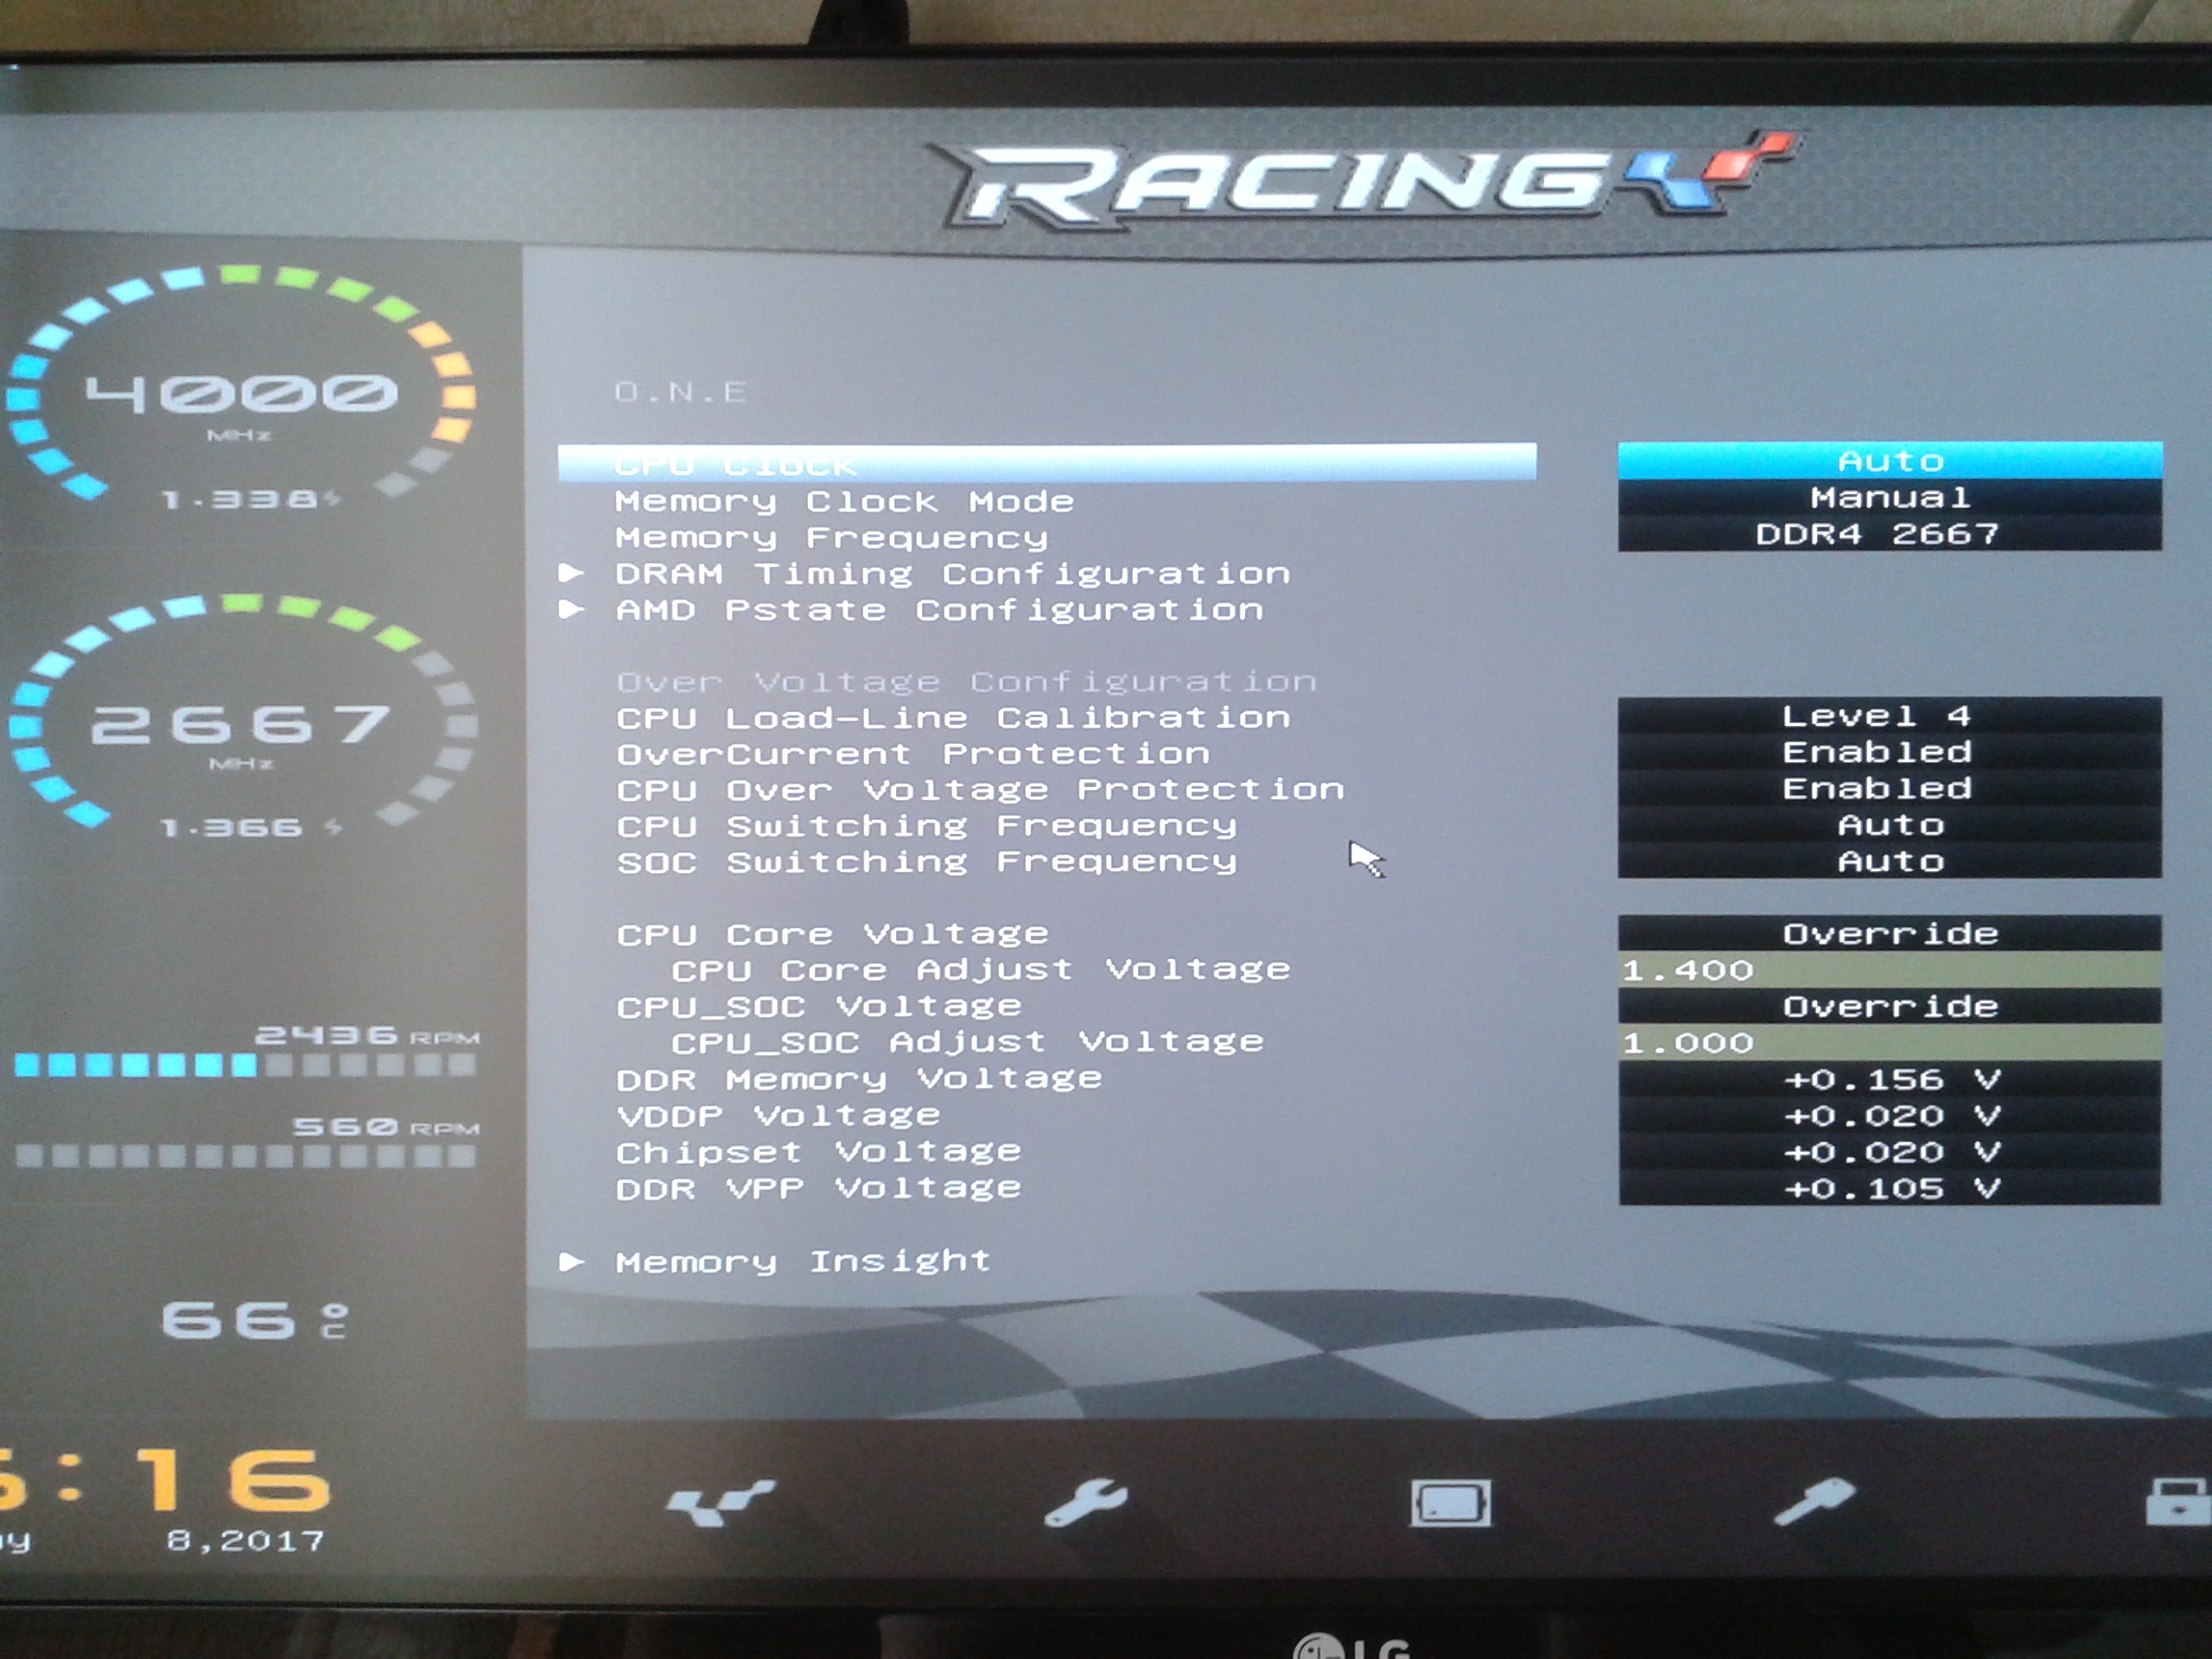Select the SOC Switching Frequency menu row

(x=926, y=862)
